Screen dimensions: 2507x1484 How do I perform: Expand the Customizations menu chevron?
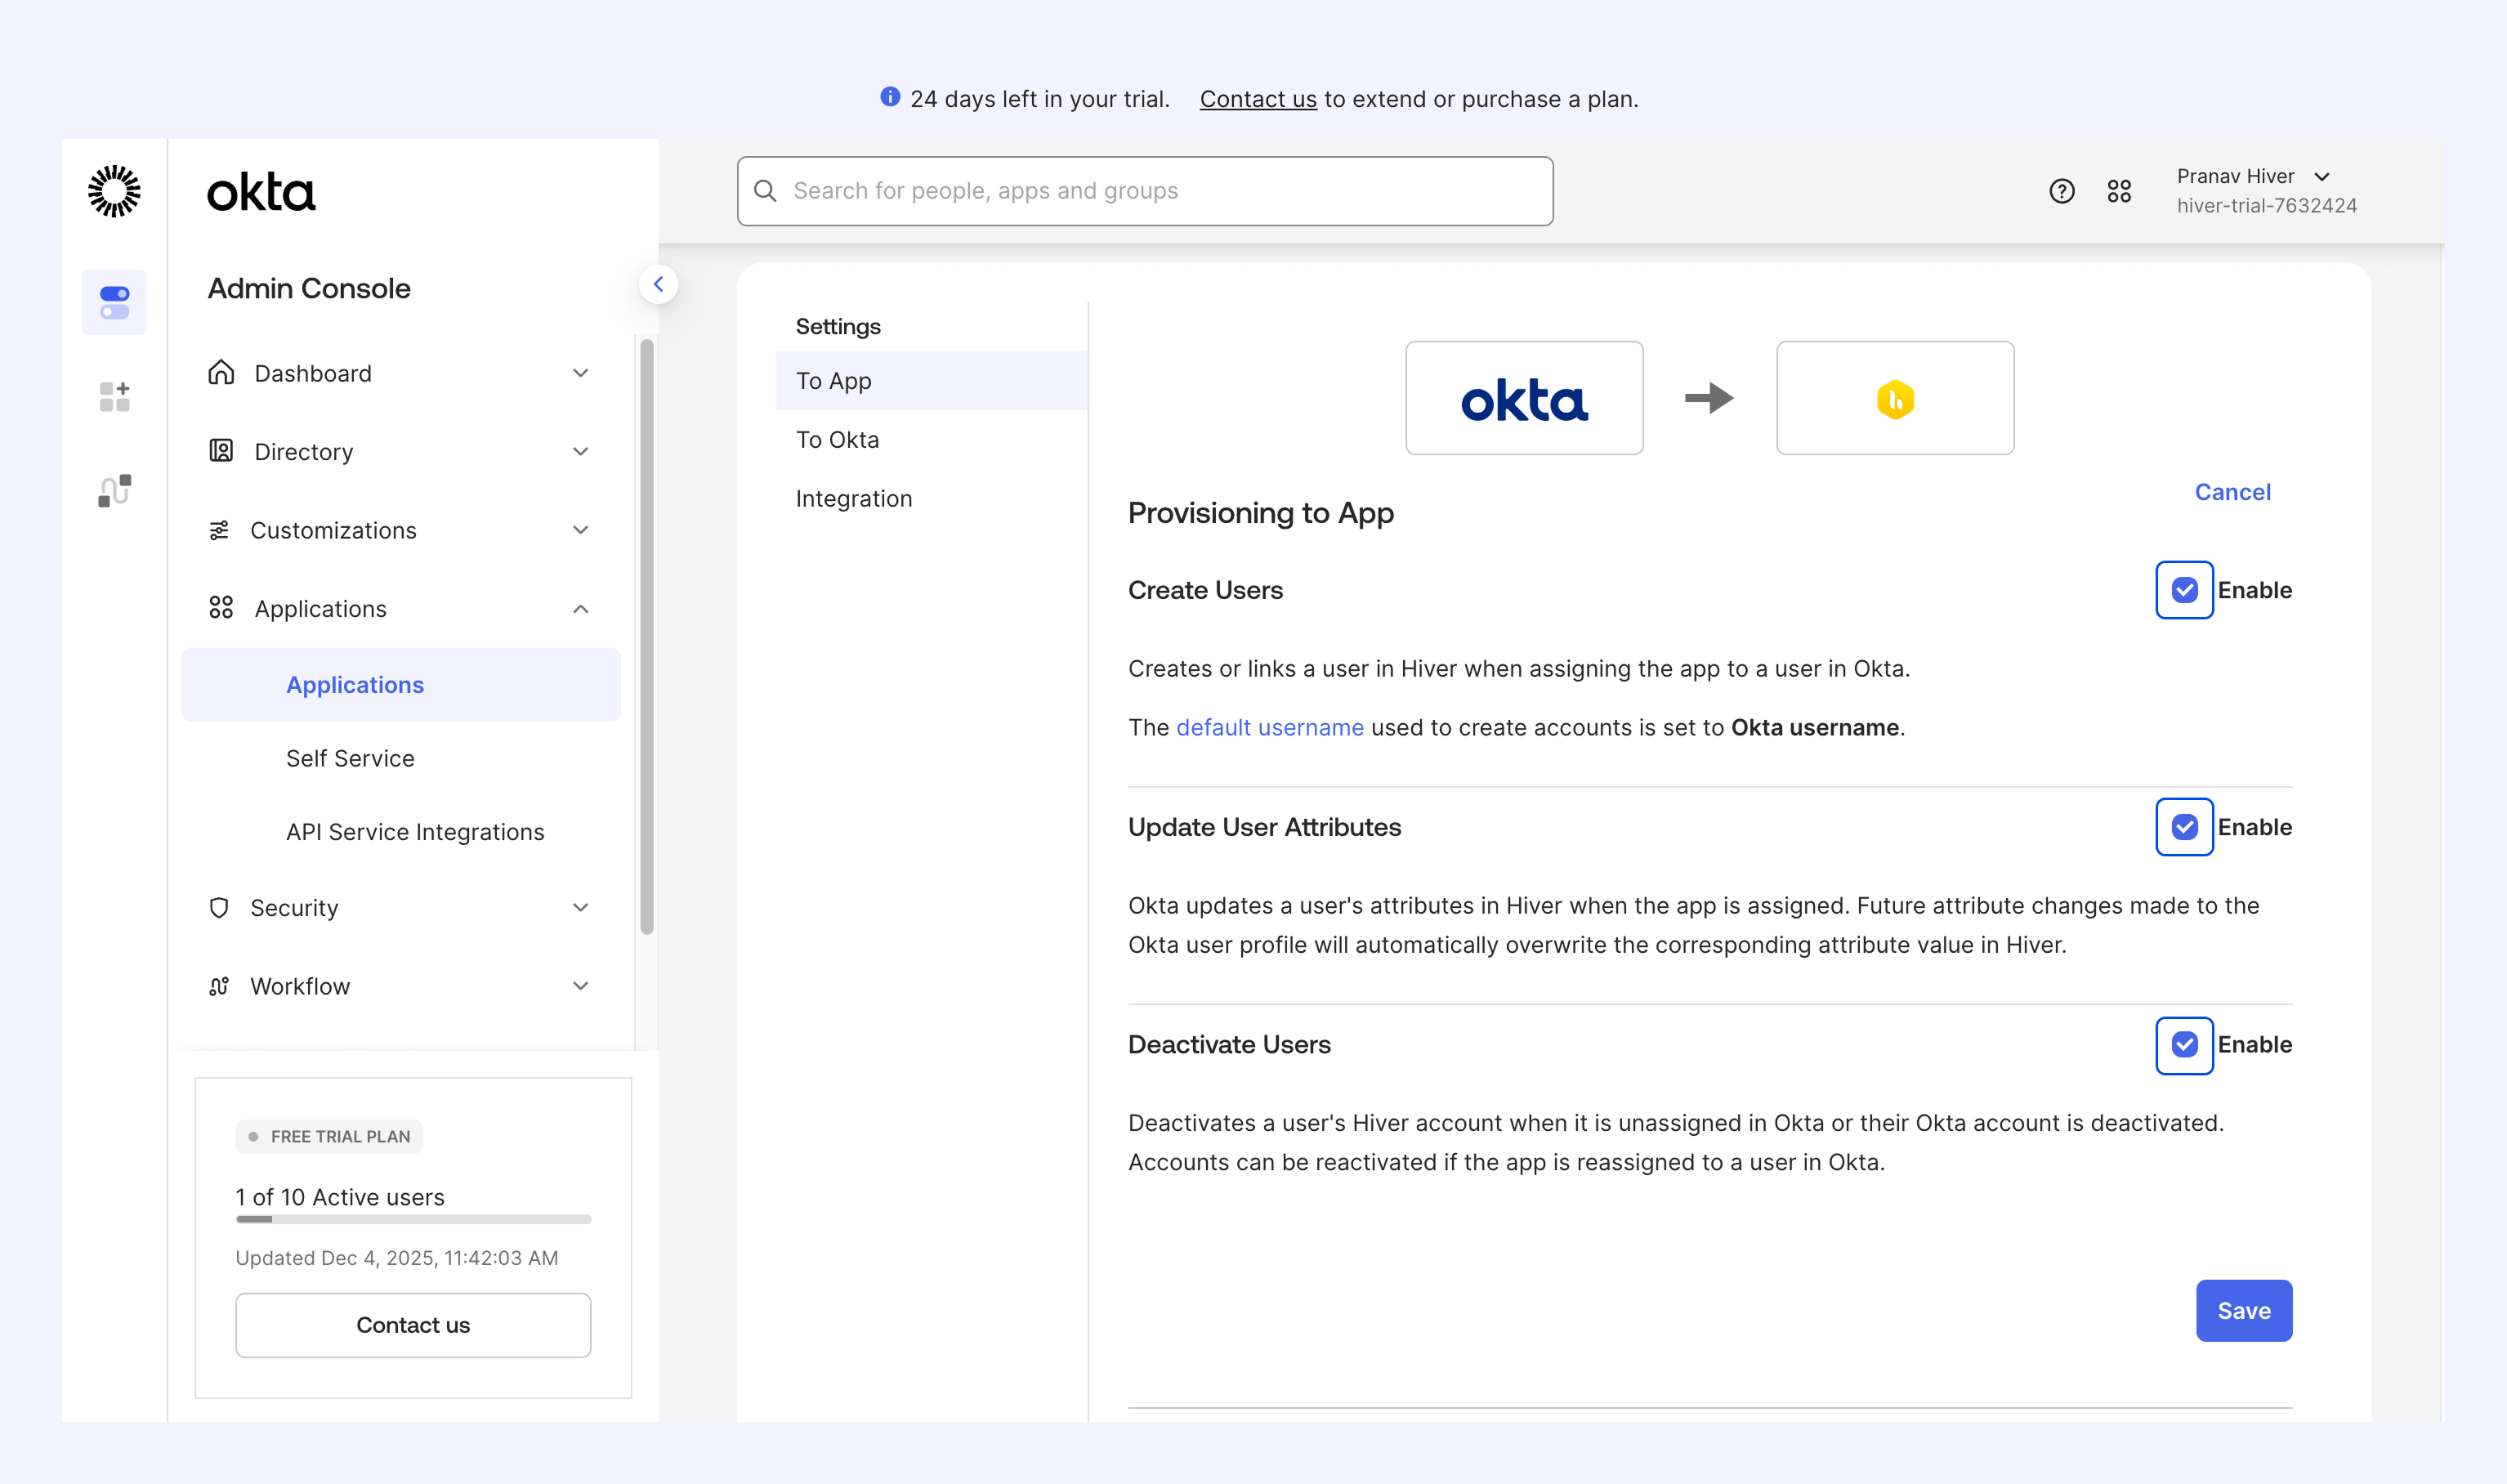tap(580, 530)
